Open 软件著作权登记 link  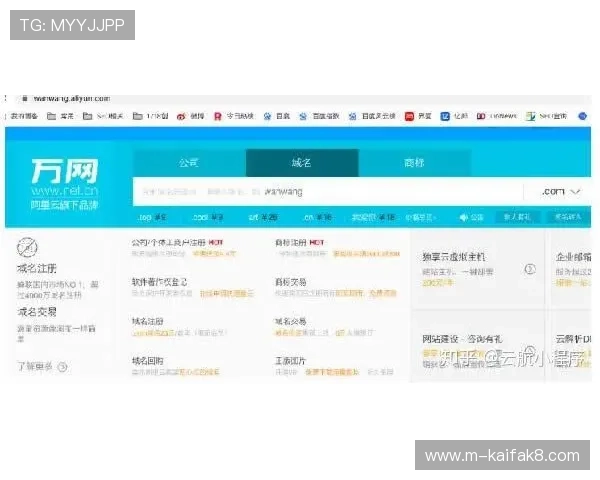click(x=159, y=282)
